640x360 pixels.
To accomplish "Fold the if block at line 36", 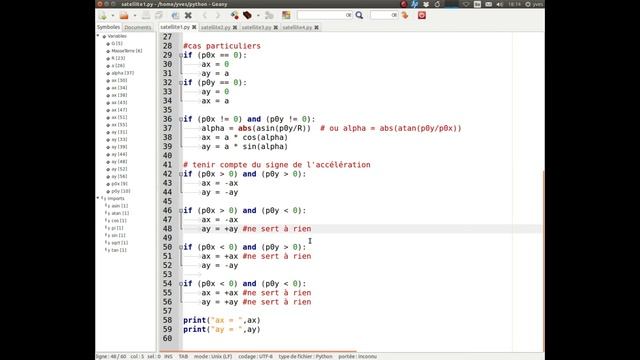I will [x=181, y=119].
